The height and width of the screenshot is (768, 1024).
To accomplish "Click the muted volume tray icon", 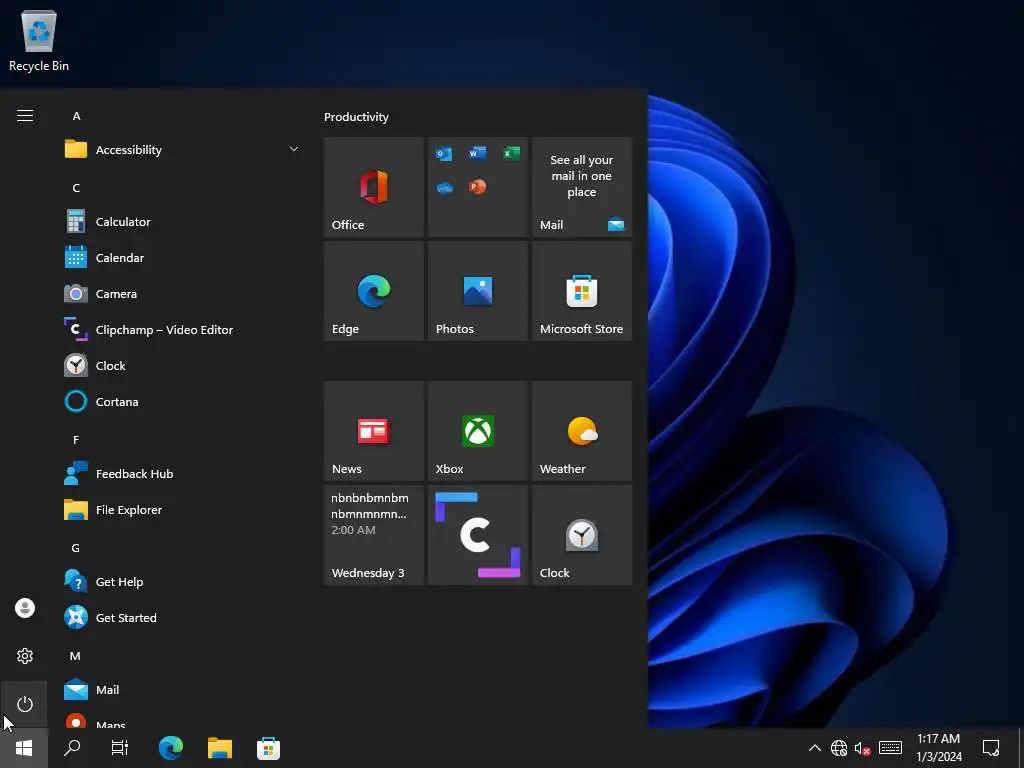I will pos(863,748).
